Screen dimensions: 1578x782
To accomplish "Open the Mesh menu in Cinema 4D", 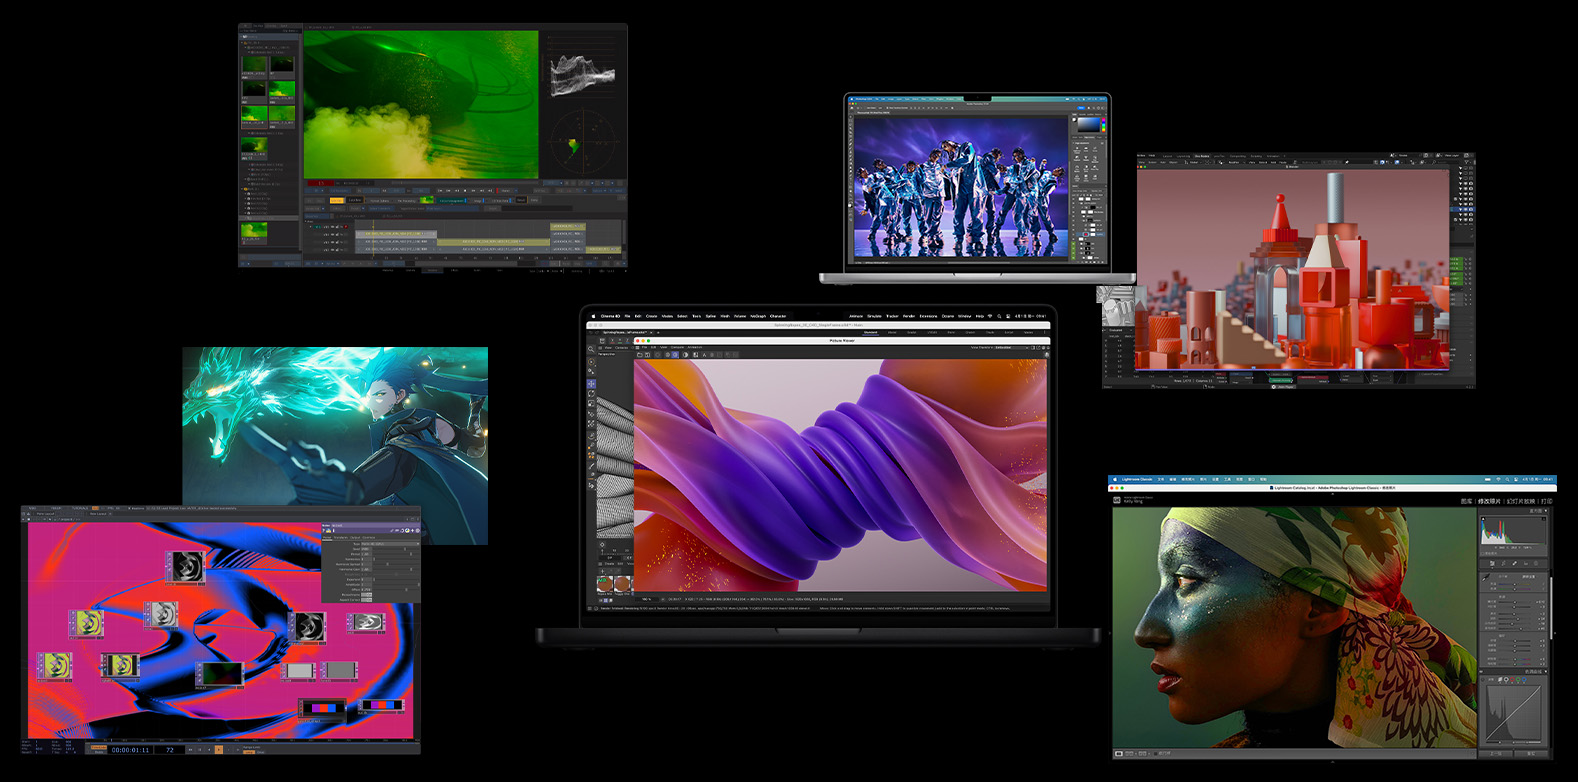I will tap(725, 316).
